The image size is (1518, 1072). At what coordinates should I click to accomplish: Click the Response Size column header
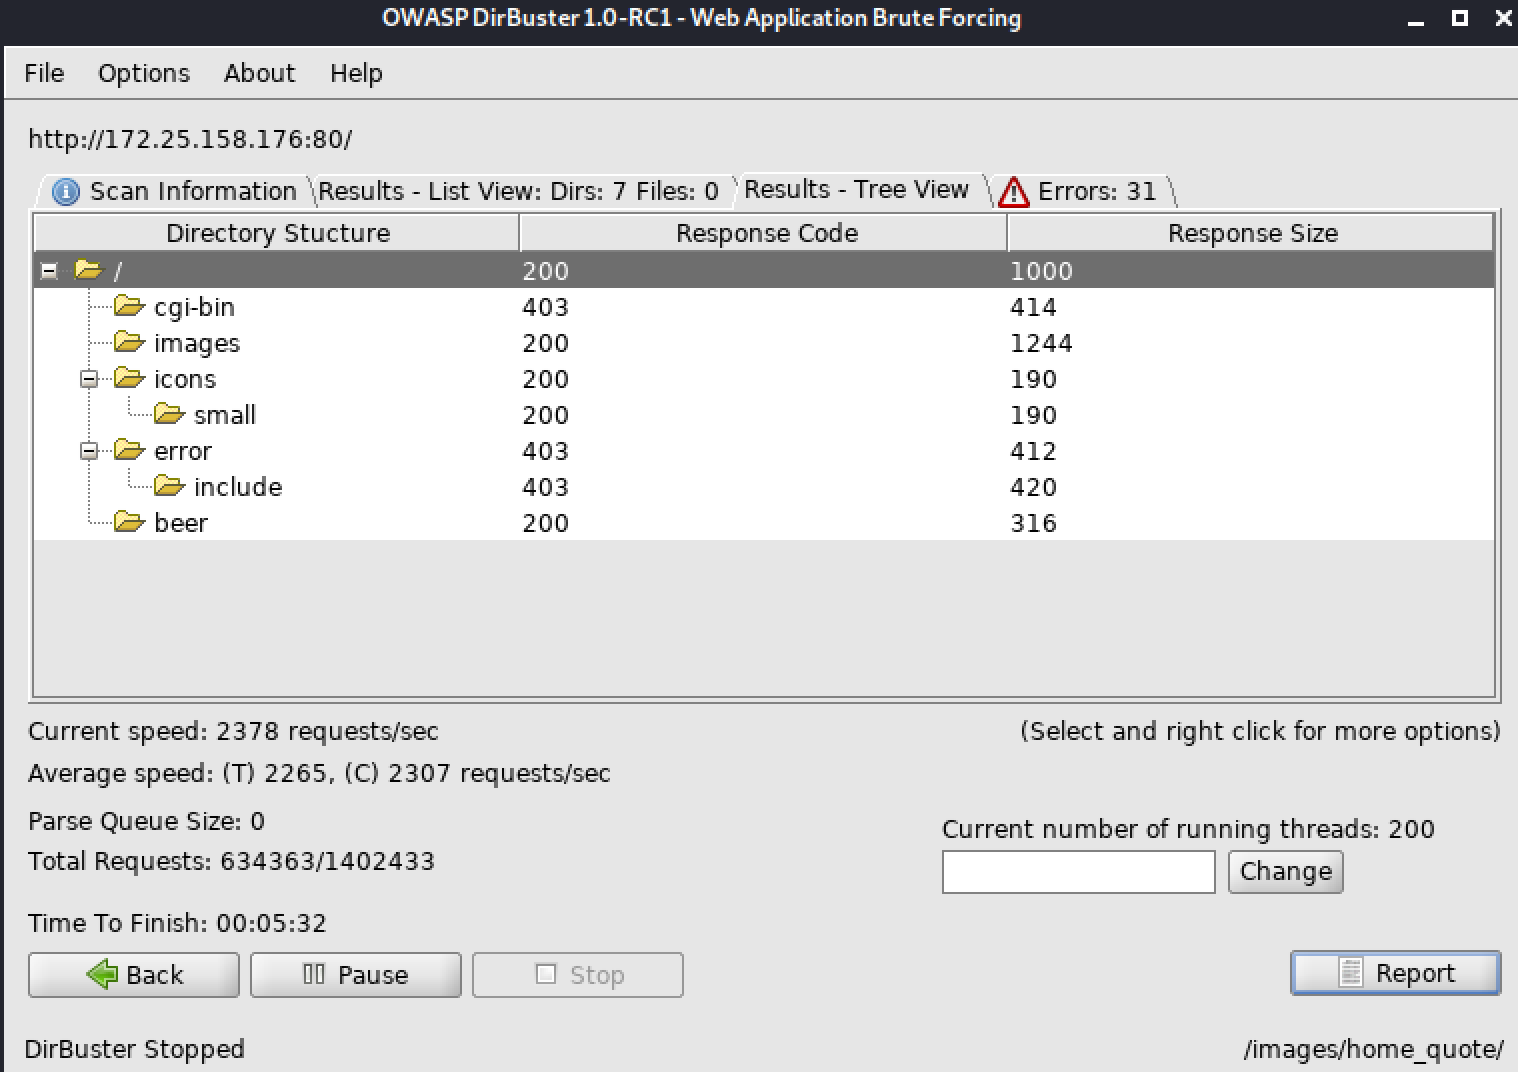1251,233
